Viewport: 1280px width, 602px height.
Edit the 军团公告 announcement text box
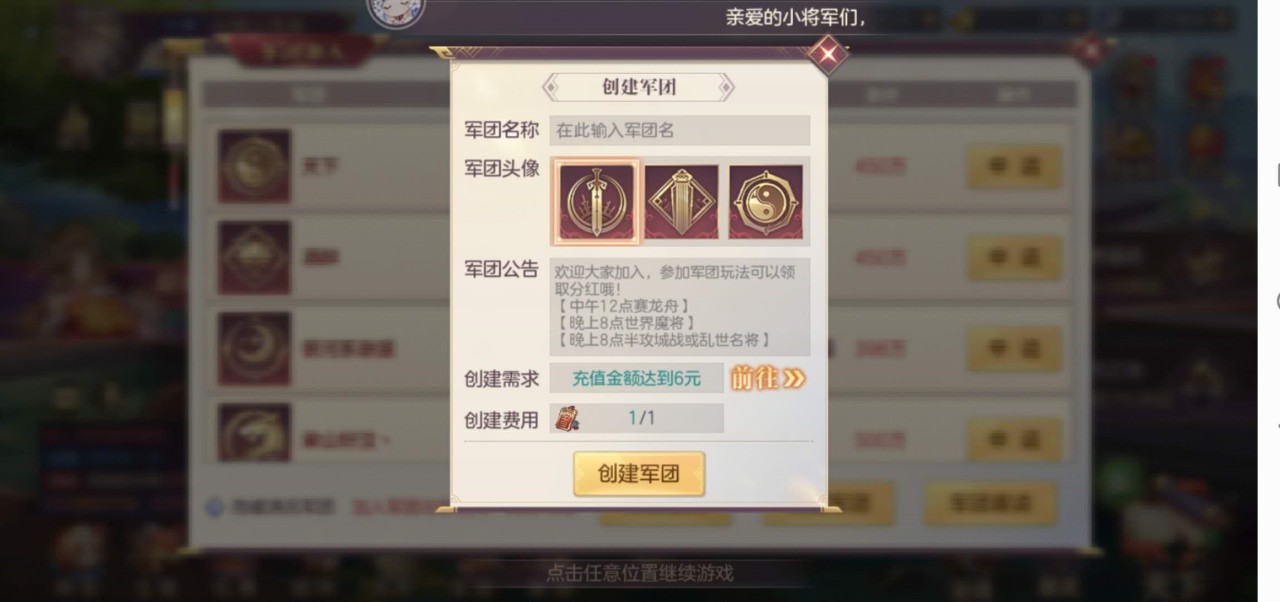point(680,307)
